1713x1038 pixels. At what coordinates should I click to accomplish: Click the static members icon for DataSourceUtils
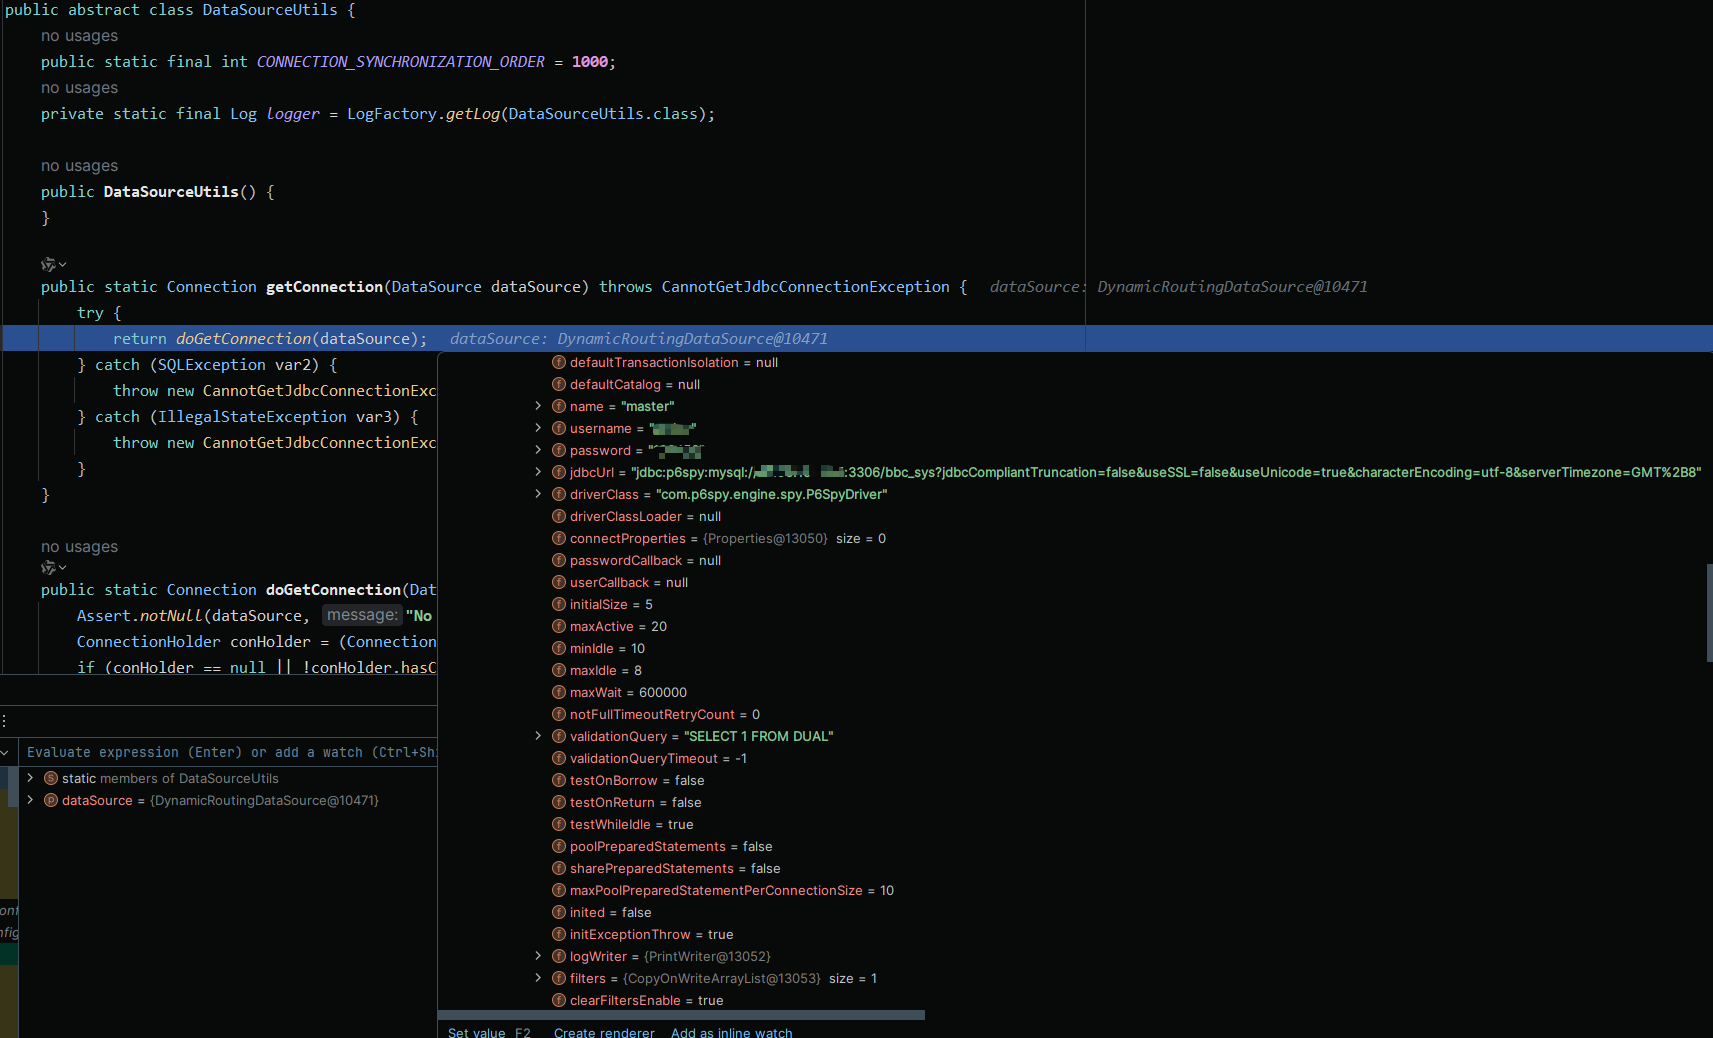pyautogui.click(x=51, y=778)
